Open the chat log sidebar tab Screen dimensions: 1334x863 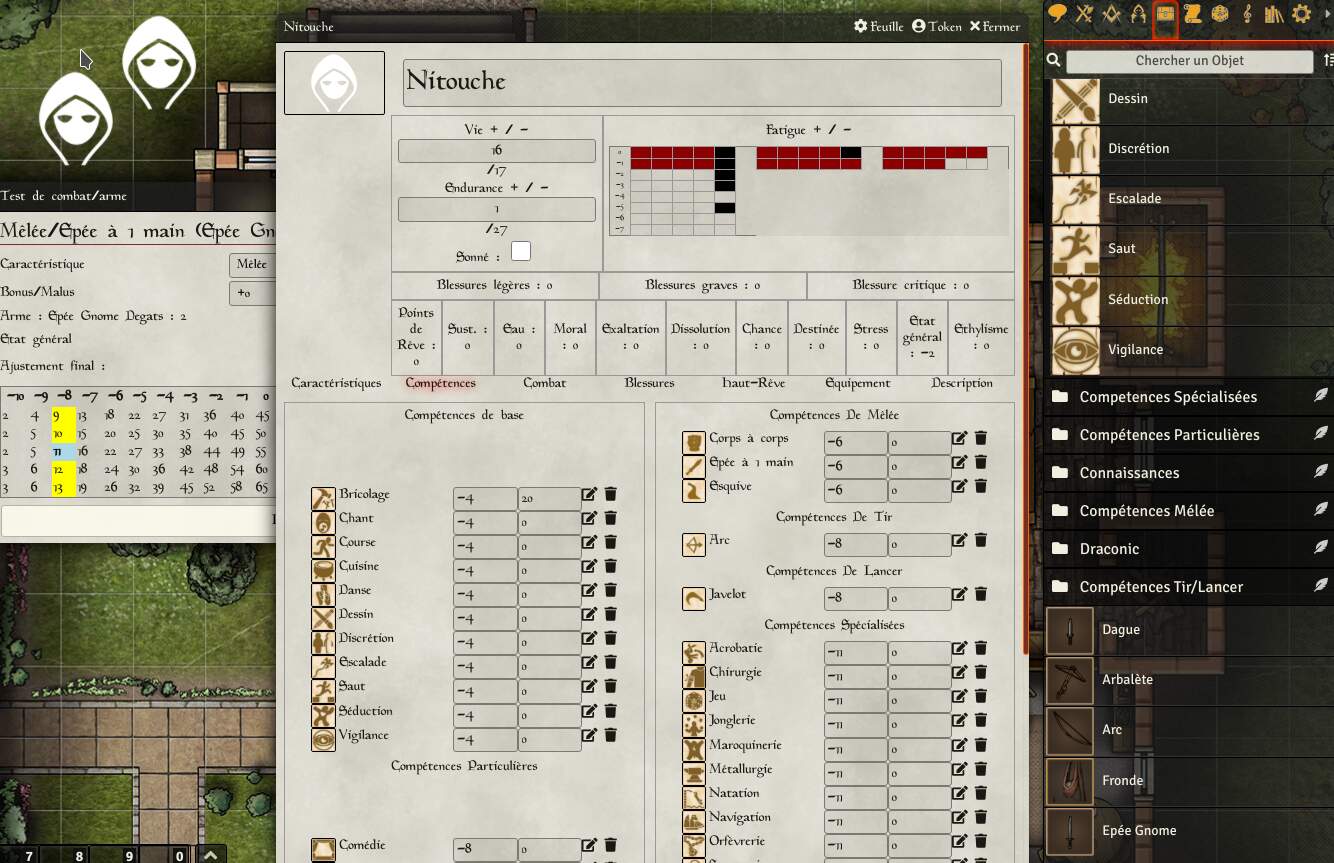click(1057, 14)
